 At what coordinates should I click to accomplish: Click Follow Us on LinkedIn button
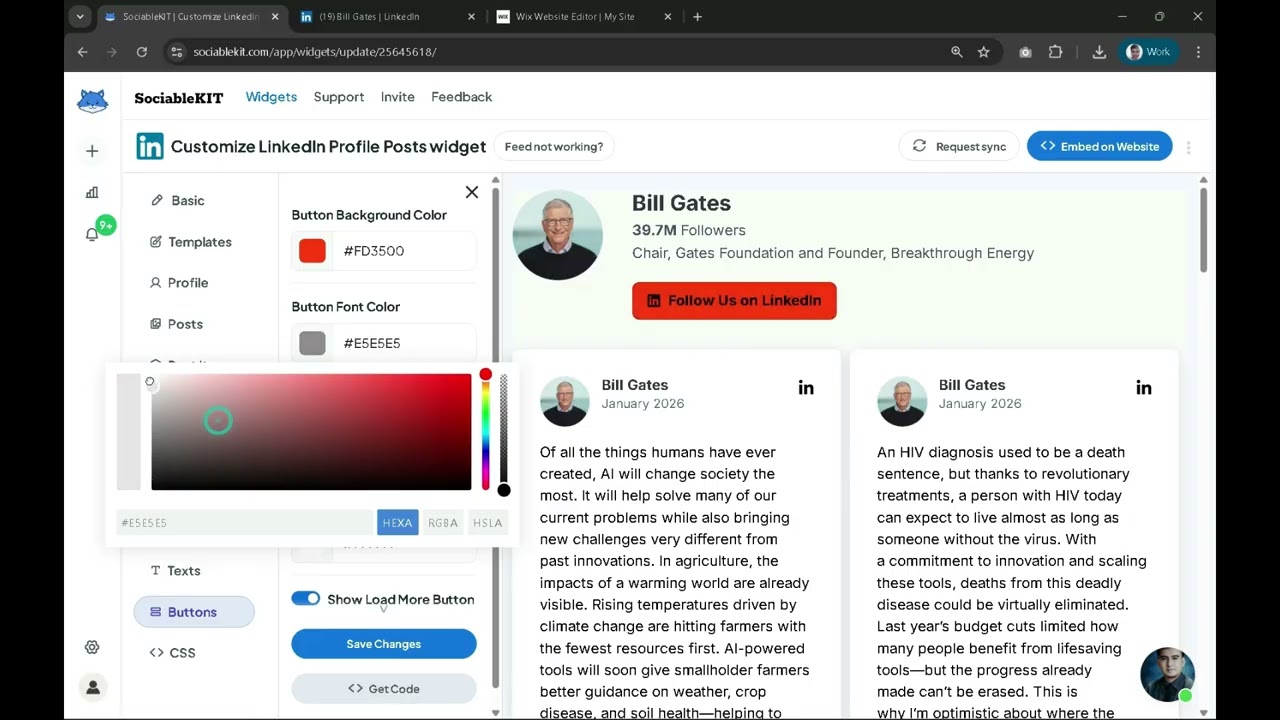click(x=734, y=300)
